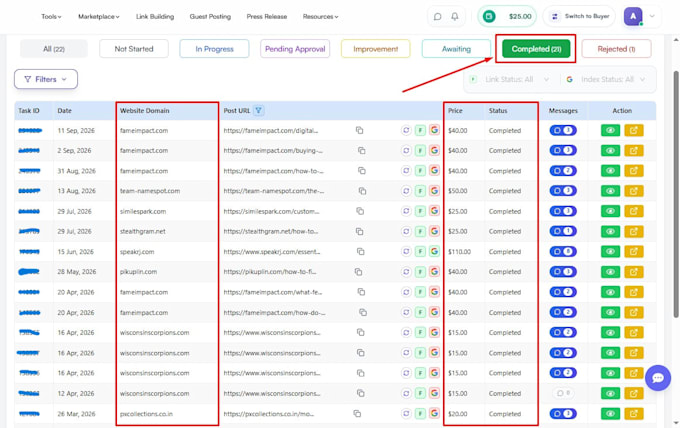Viewport: 680px width, 428px height.
Task: View task details for pxcollections.co.in row
Action: point(610,414)
